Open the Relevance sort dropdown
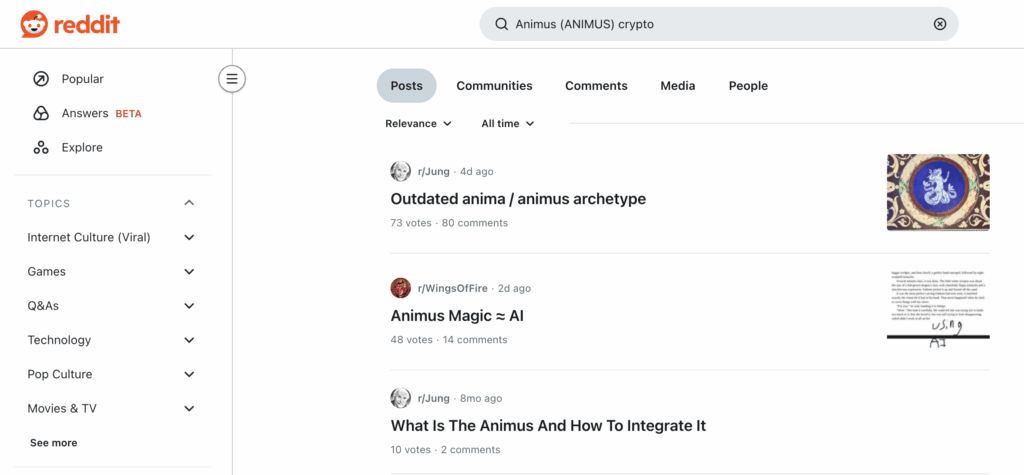 [418, 124]
